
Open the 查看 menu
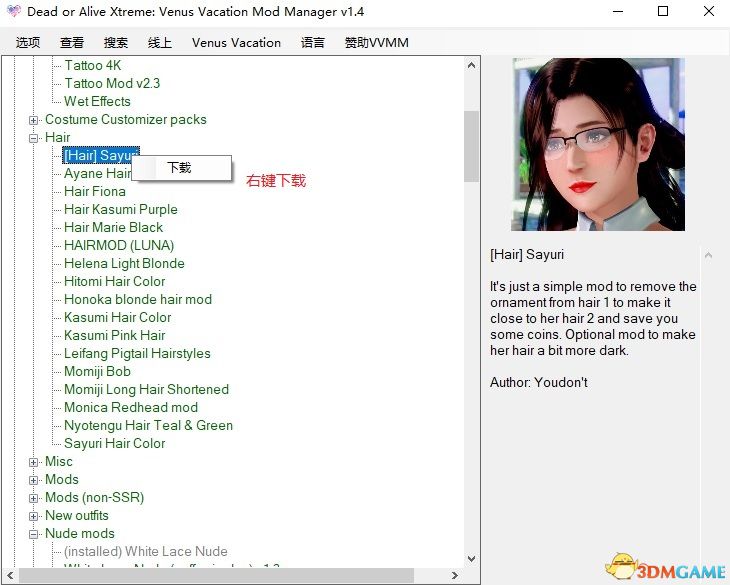pyautogui.click(x=72, y=43)
